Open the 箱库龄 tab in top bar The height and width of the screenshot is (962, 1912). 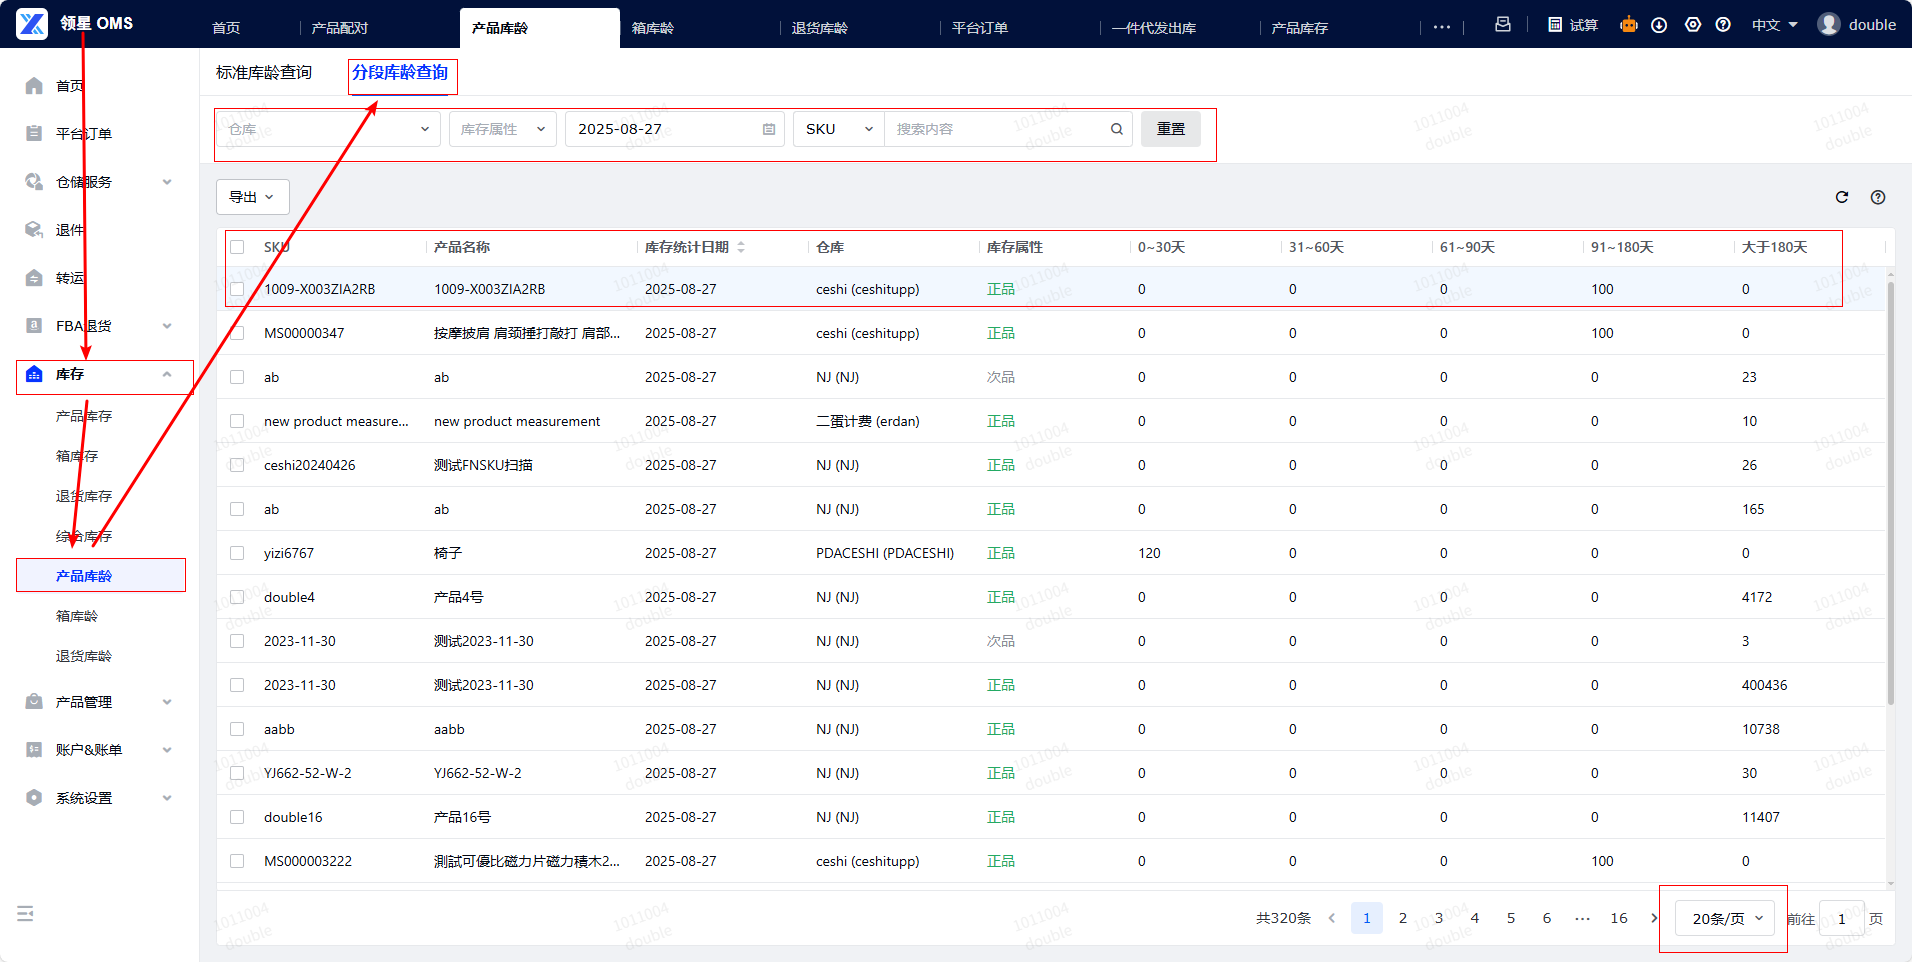(653, 28)
